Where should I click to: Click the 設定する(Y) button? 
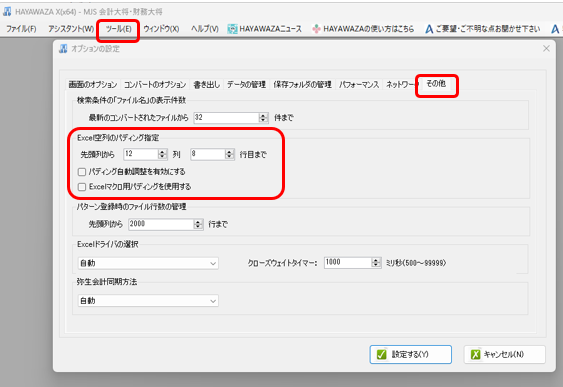pyautogui.click(x=411, y=354)
